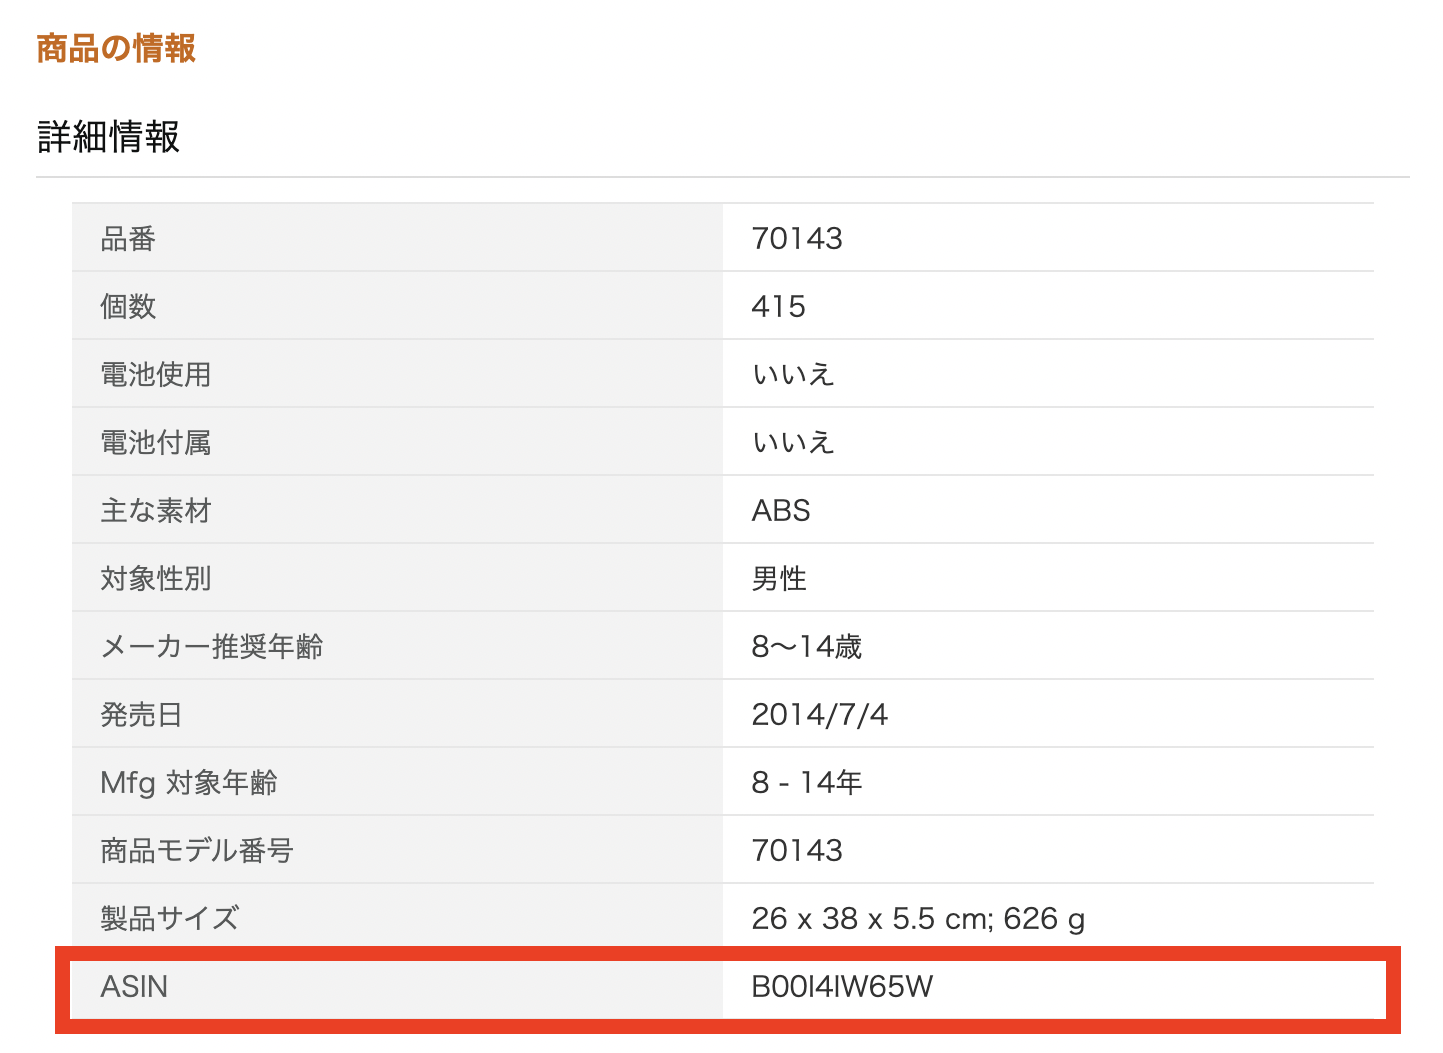Select the 発売日 label cell
Viewport: 1443px width, 1053px height.
click(x=397, y=714)
